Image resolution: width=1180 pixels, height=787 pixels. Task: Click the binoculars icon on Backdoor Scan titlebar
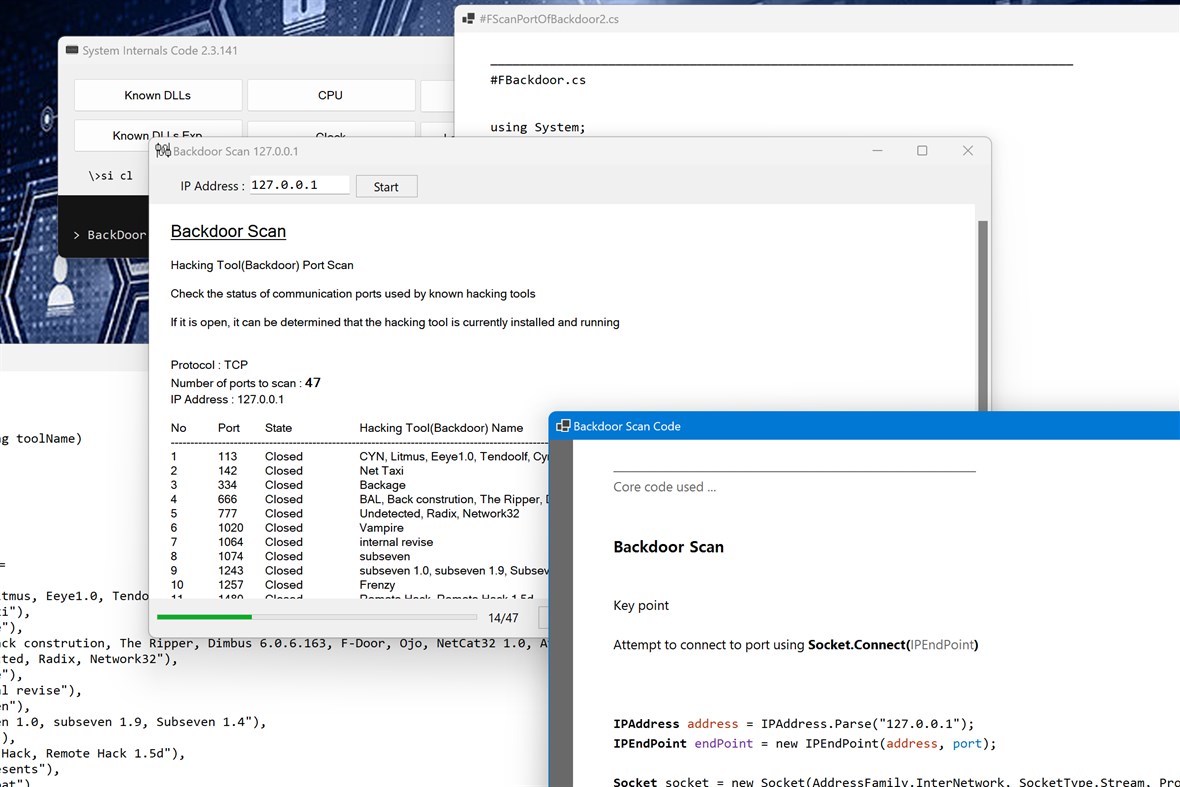pos(161,150)
